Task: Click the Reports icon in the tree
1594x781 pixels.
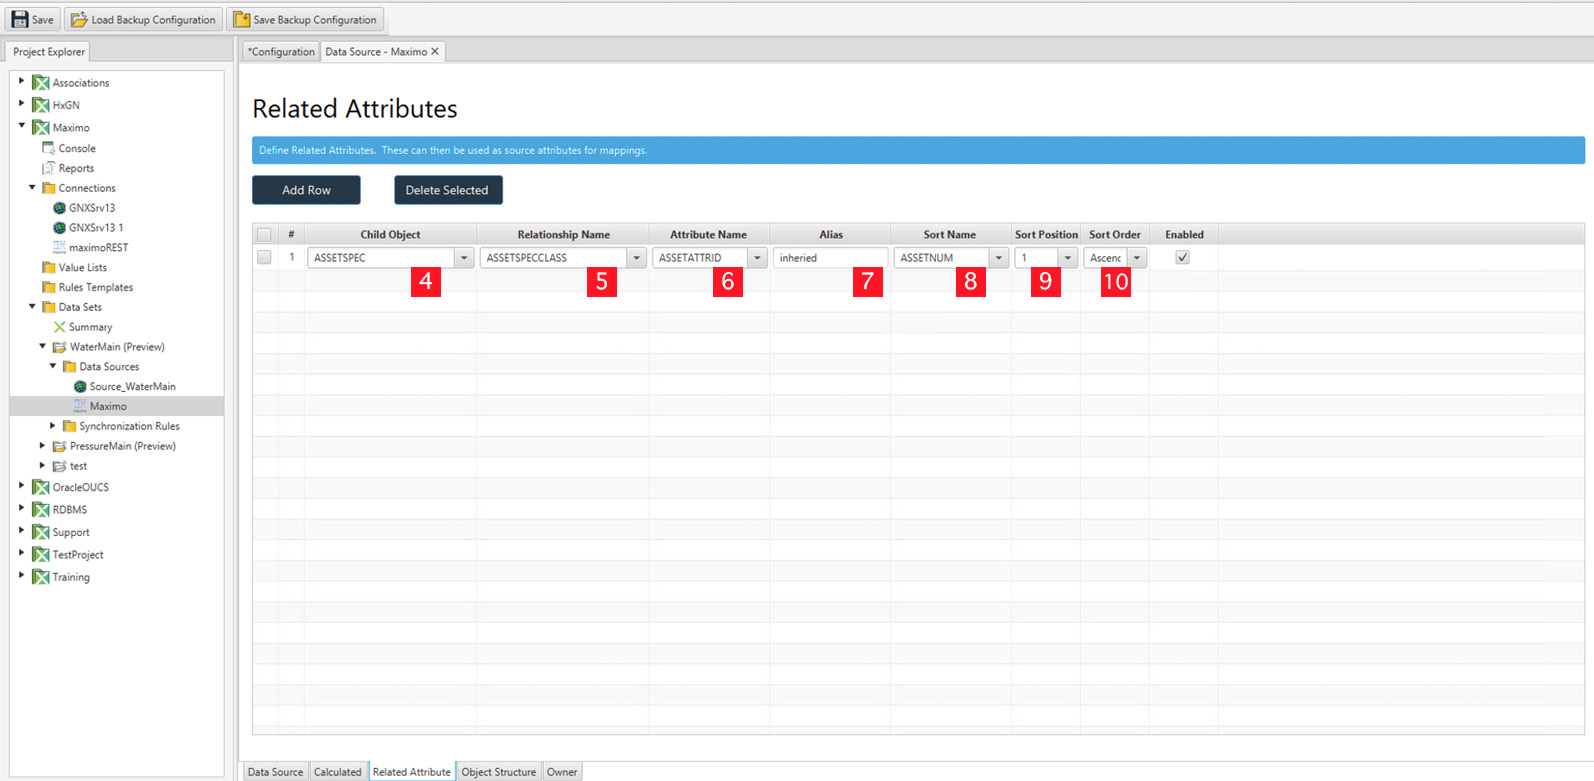Action: (x=48, y=168)
